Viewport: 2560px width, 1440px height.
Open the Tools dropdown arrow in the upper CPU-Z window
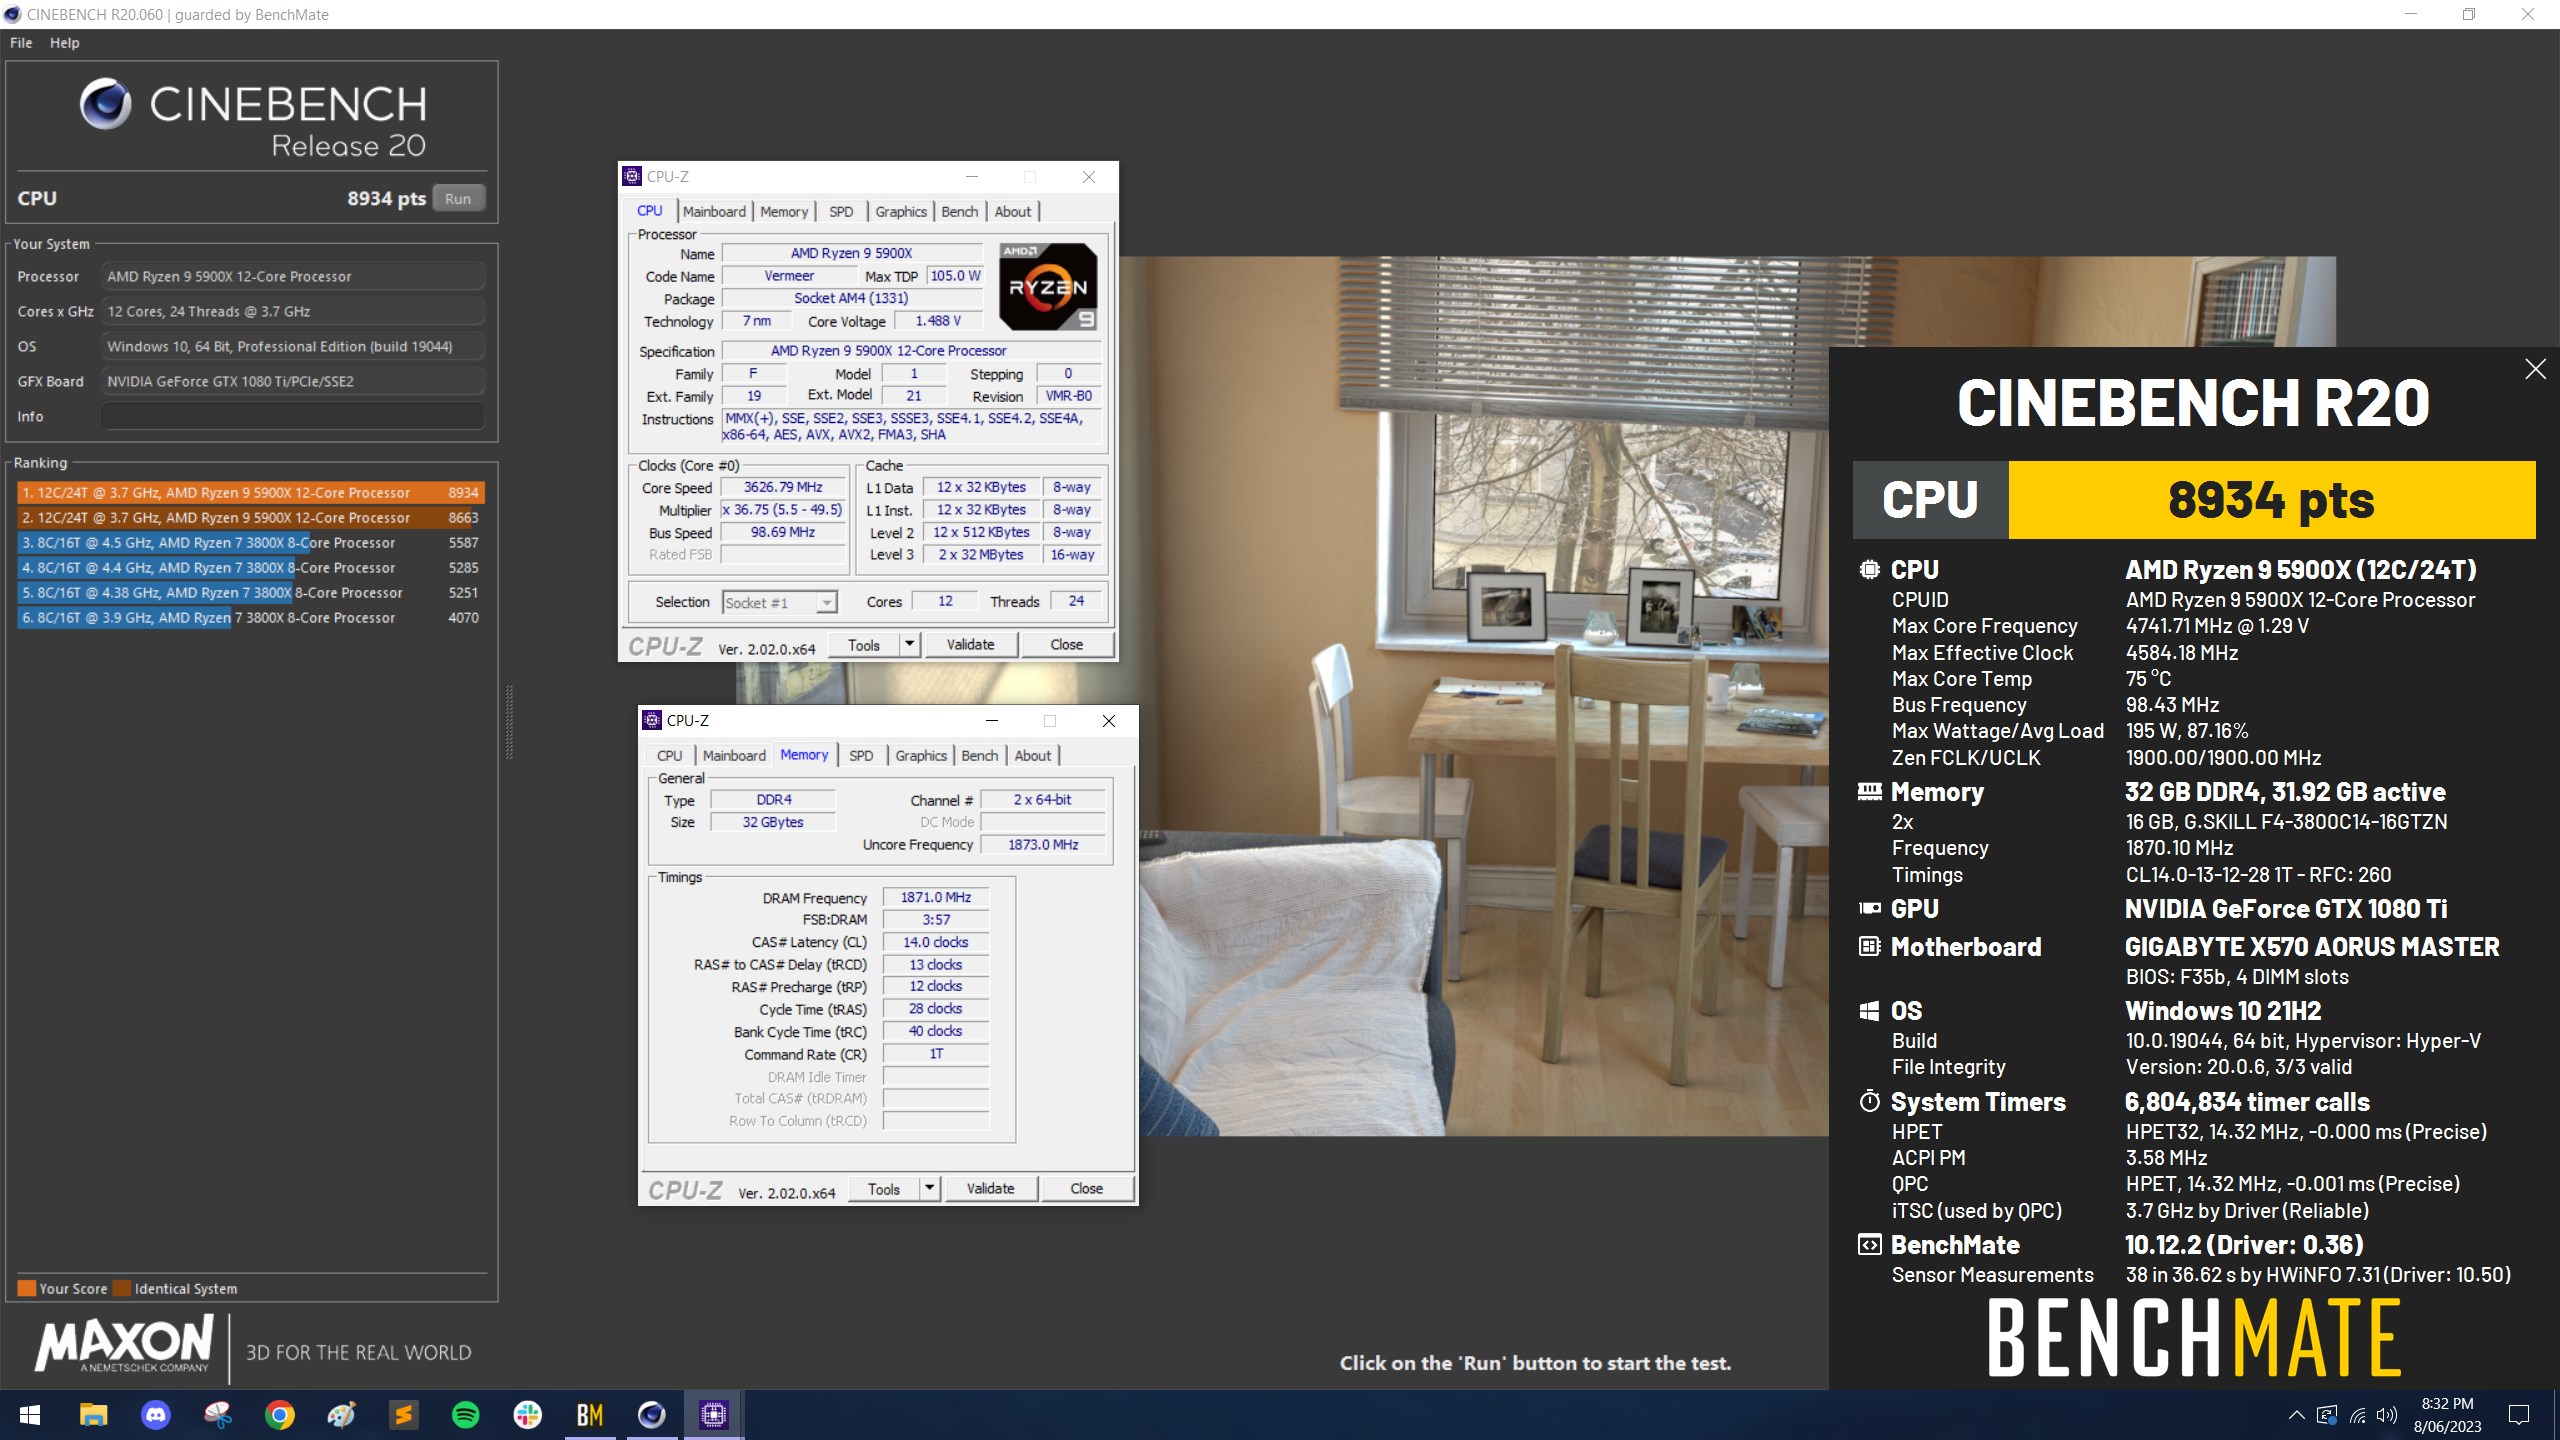point(909,644)
